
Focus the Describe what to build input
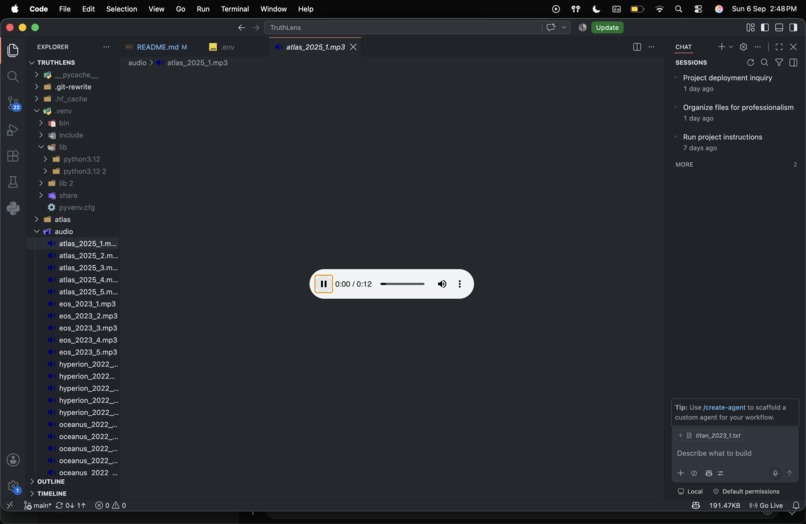coord(735,453)
